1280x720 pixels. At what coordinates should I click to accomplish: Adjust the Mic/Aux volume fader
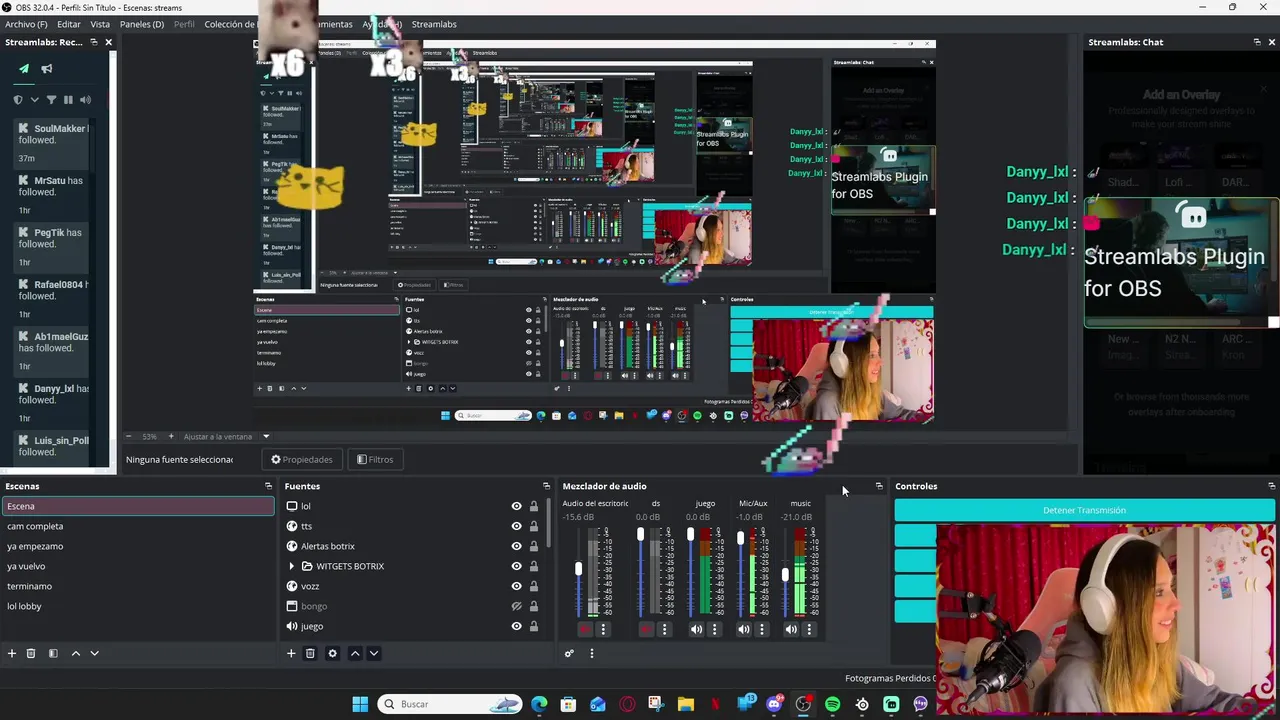click(741, 538)
